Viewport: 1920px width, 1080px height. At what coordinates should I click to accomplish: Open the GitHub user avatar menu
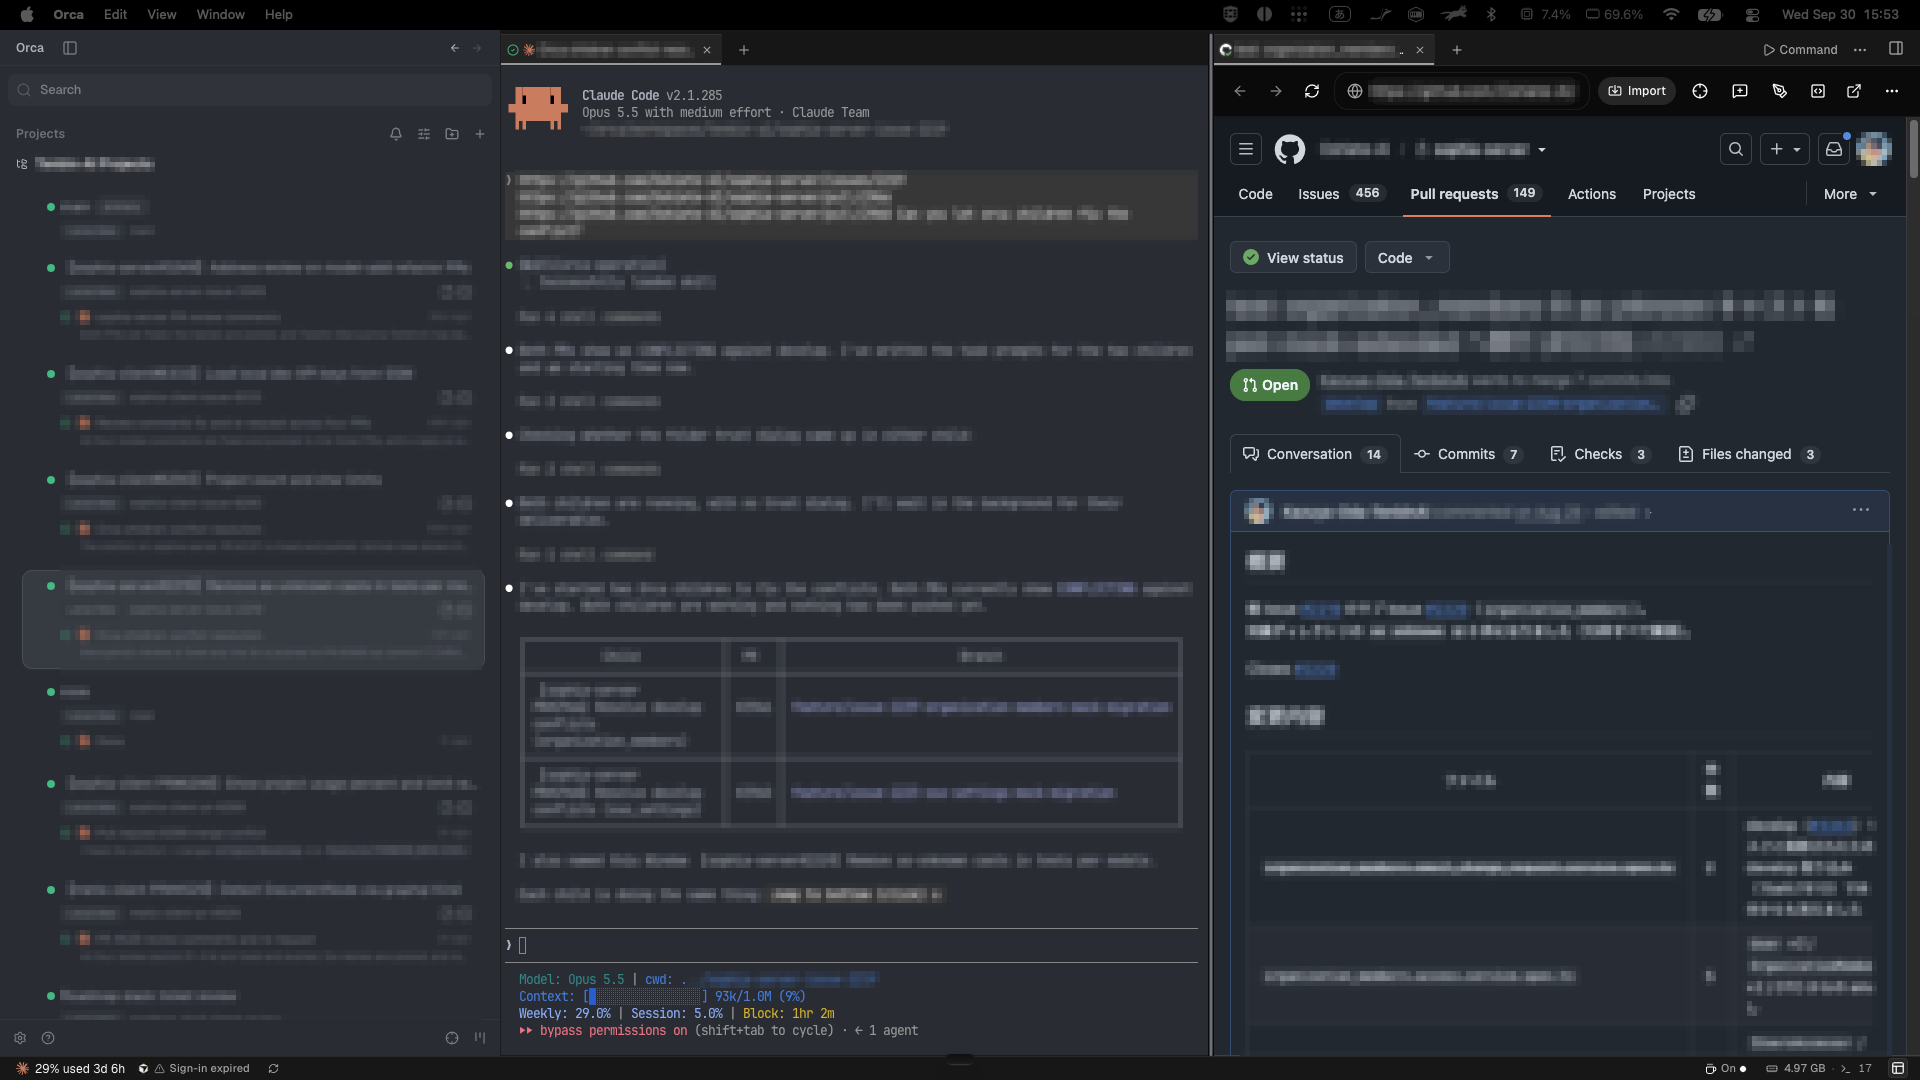pyautogui.click(x=1874, y=149)
